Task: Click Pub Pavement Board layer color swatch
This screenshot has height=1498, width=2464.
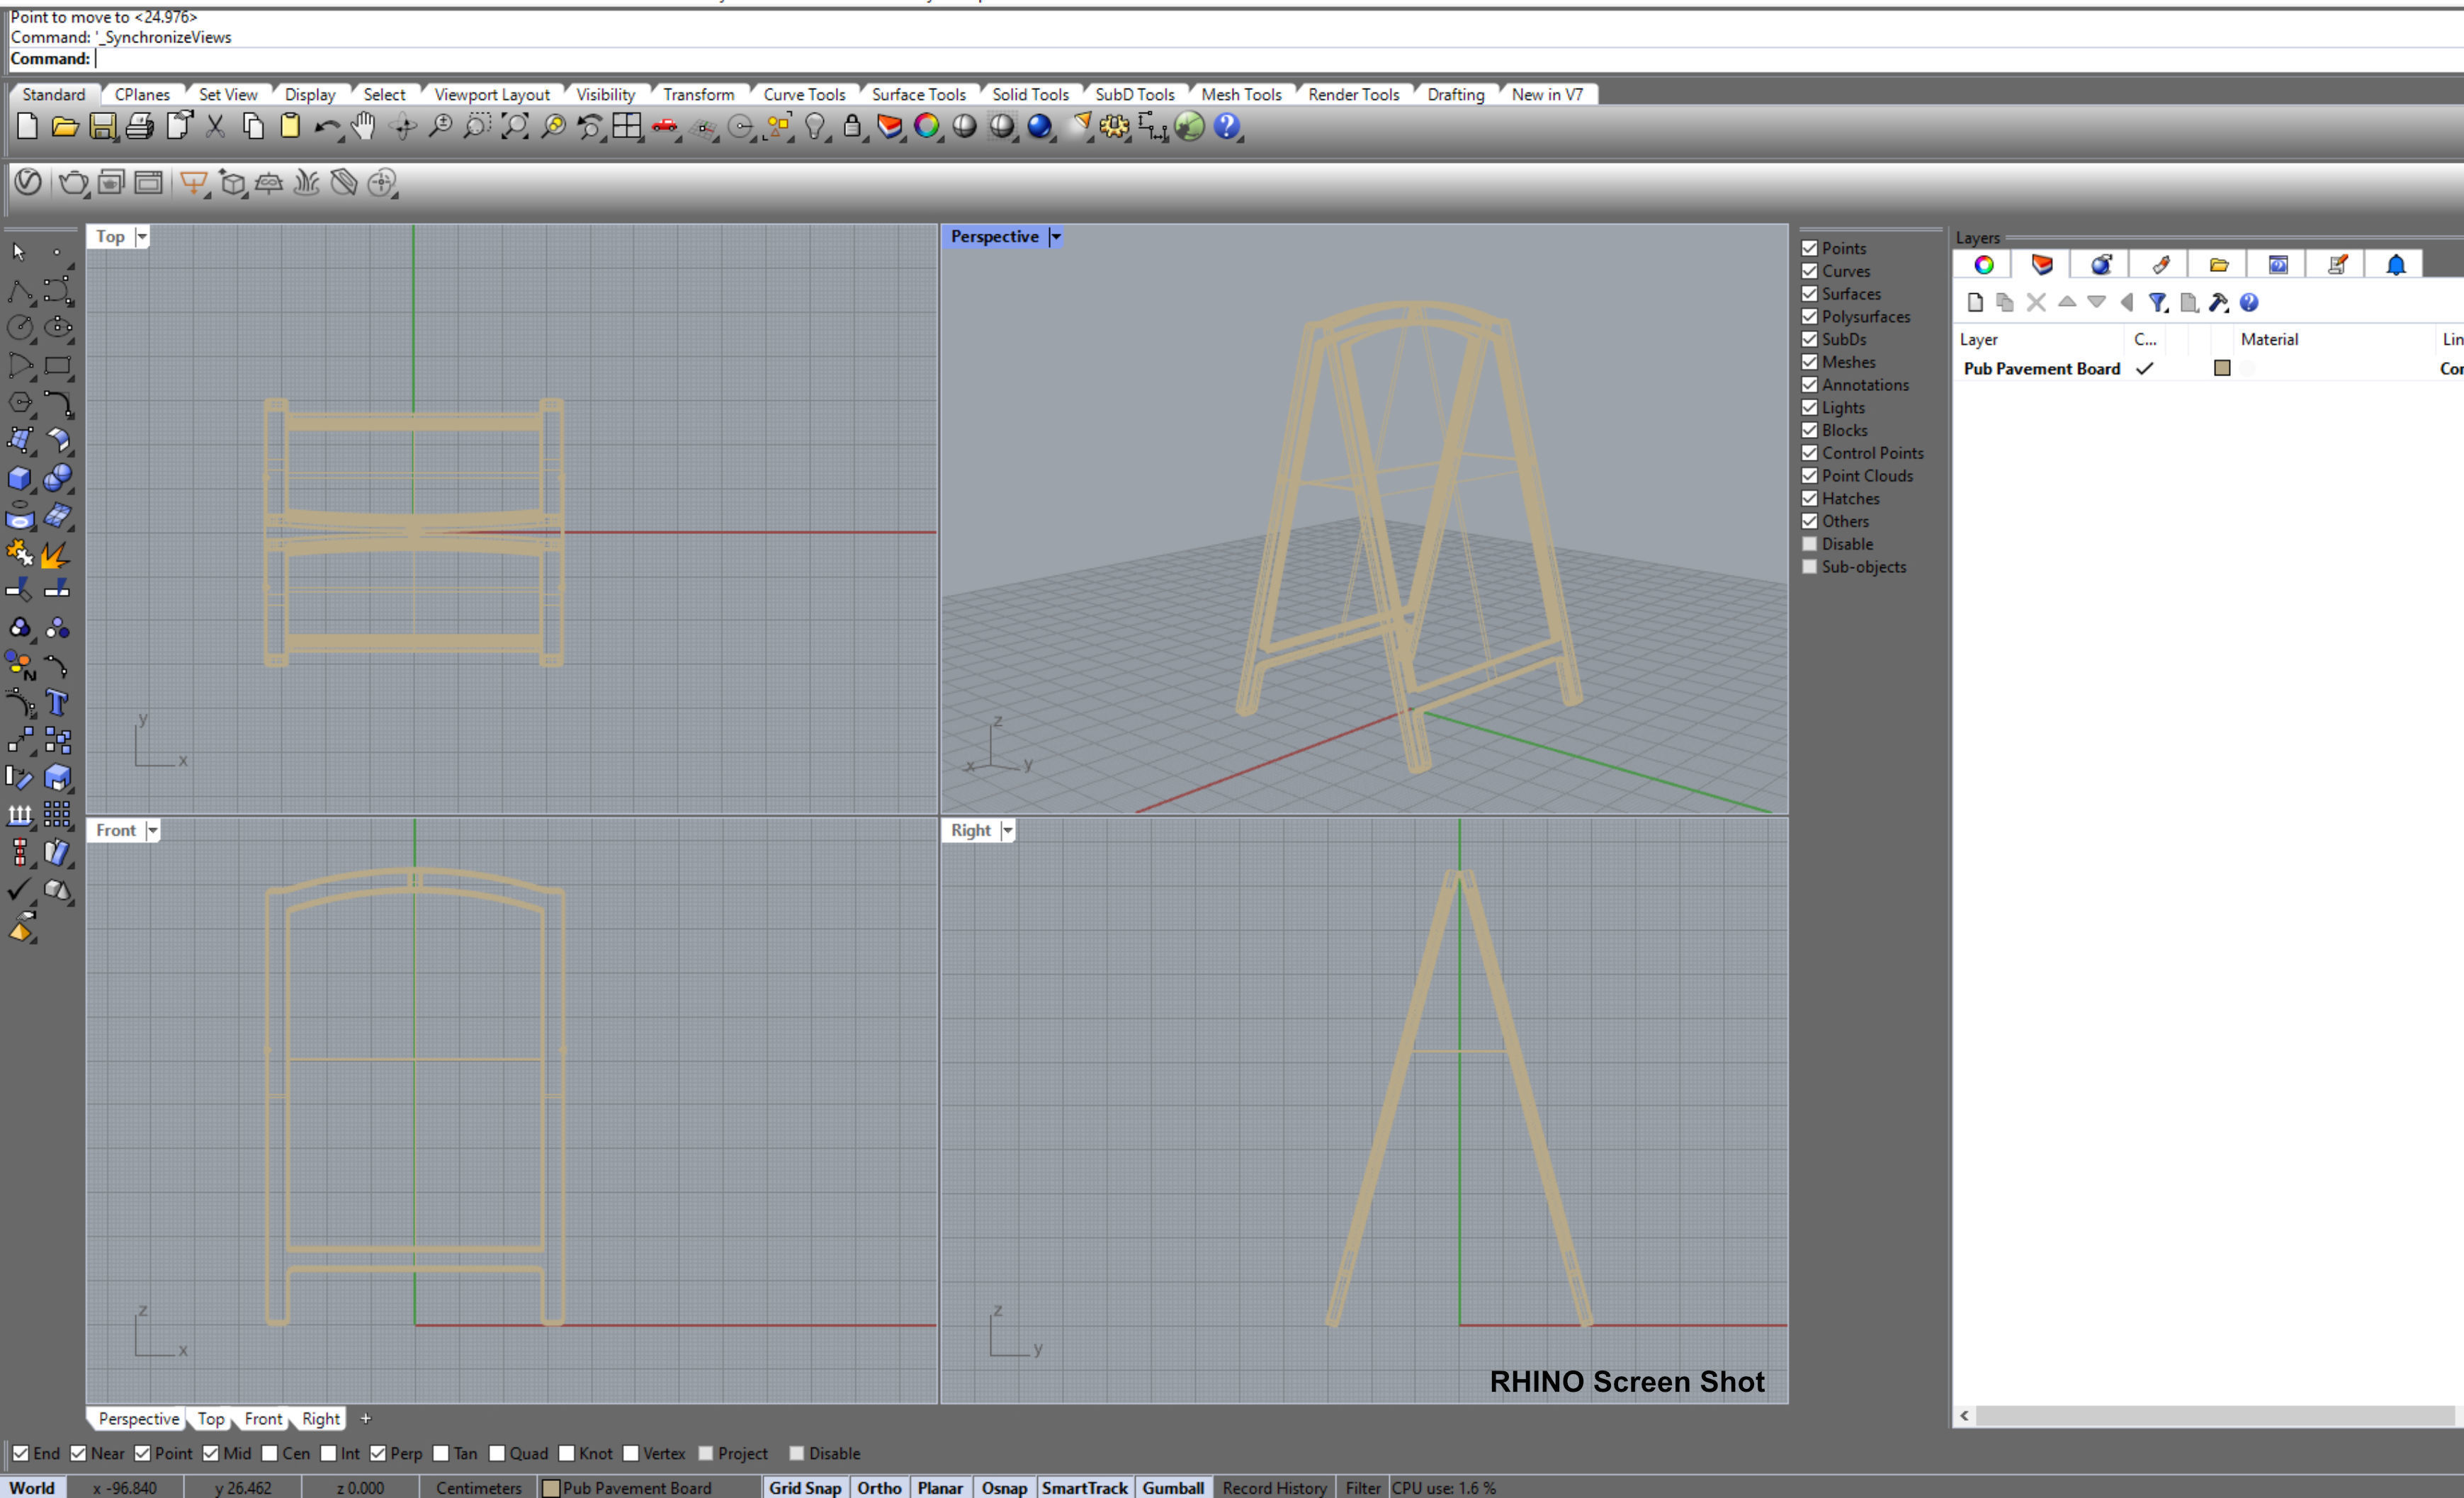Action: coord(2222,369)
